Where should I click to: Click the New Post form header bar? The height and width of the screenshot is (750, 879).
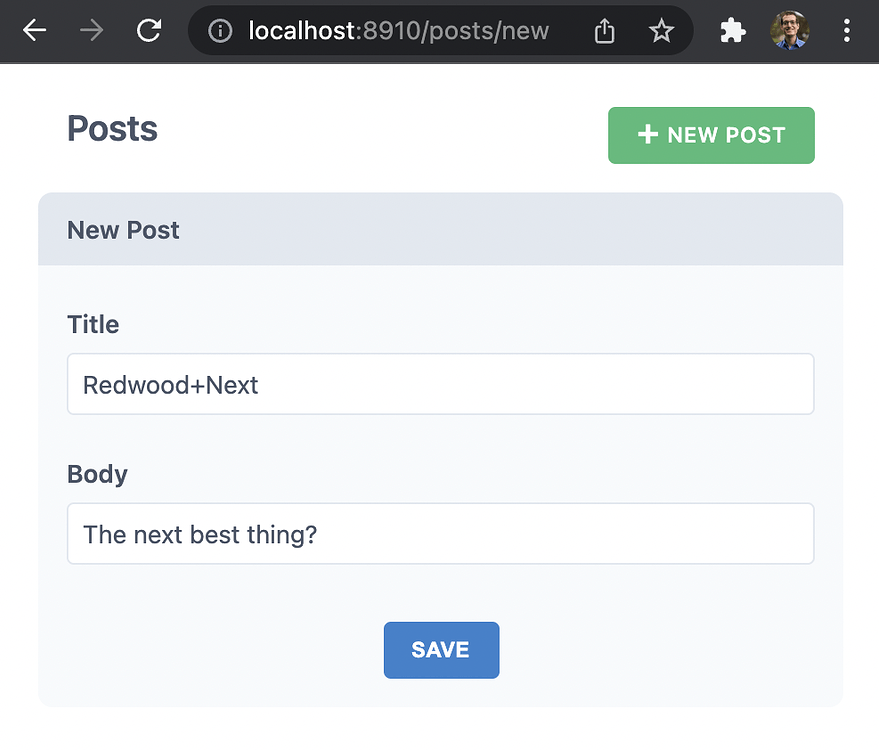point(441,229)
